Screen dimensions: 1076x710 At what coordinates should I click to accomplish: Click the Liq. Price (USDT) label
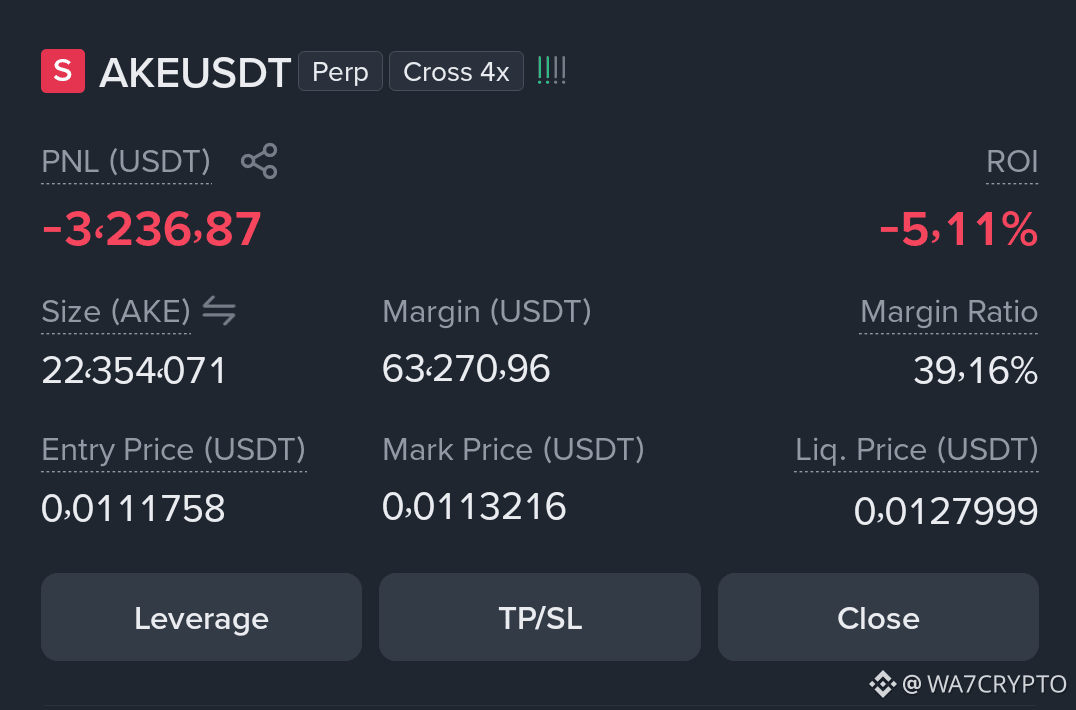pos(916,450)
